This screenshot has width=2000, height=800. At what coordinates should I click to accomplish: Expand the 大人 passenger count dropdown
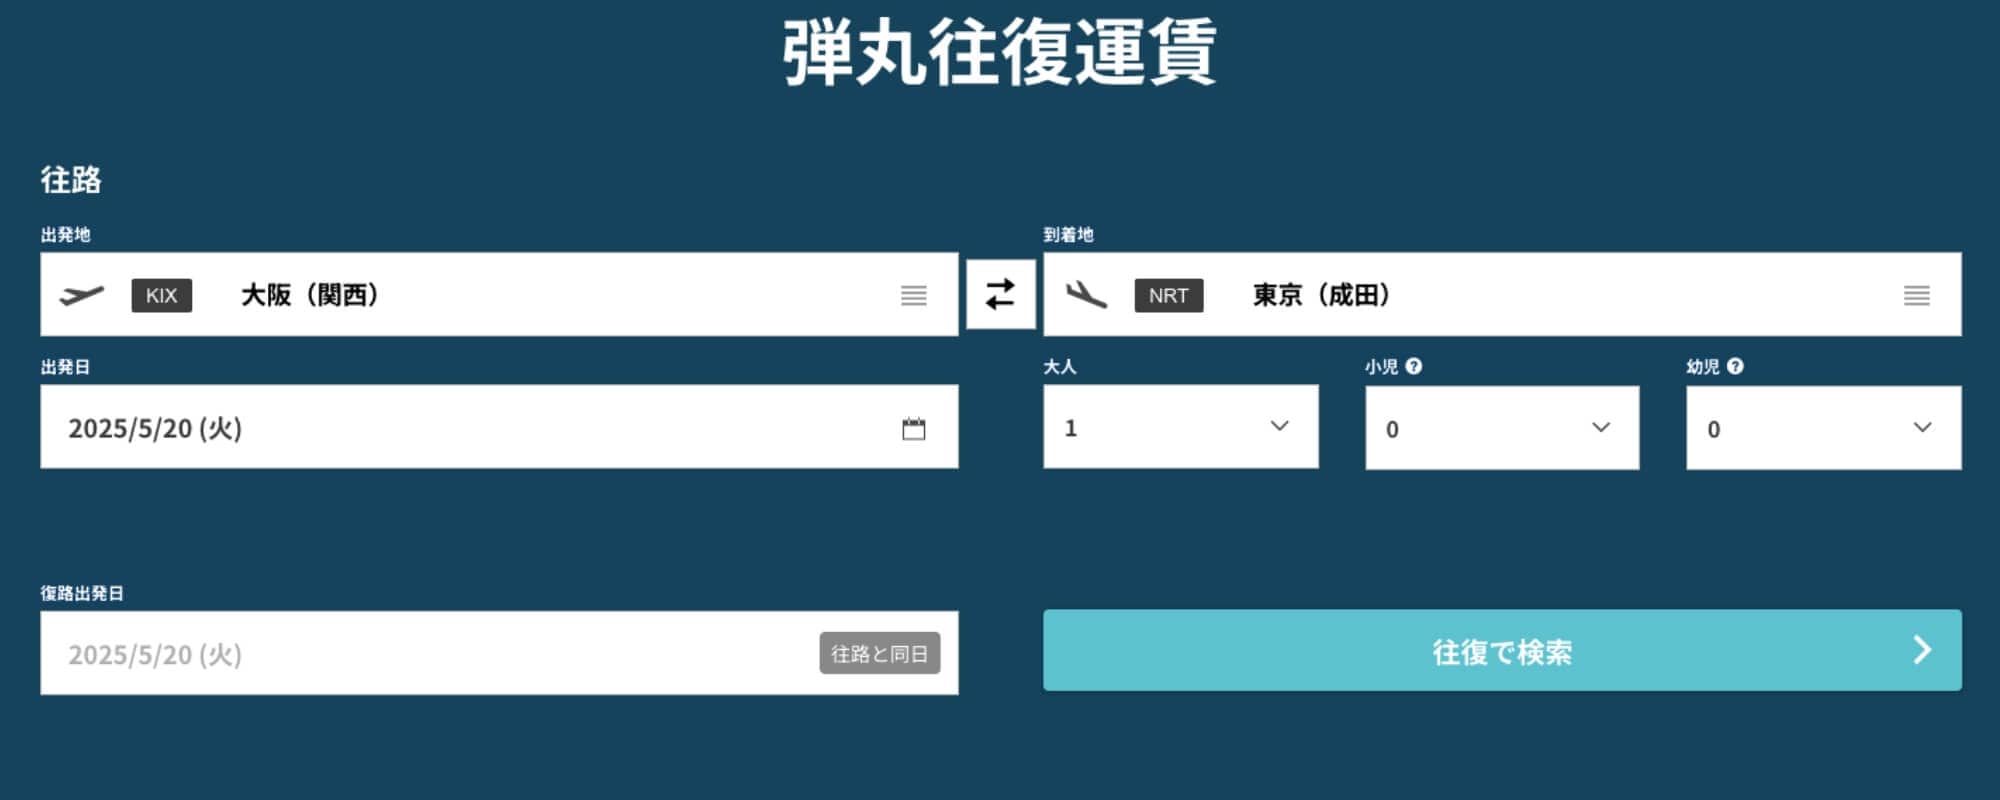1180,426
